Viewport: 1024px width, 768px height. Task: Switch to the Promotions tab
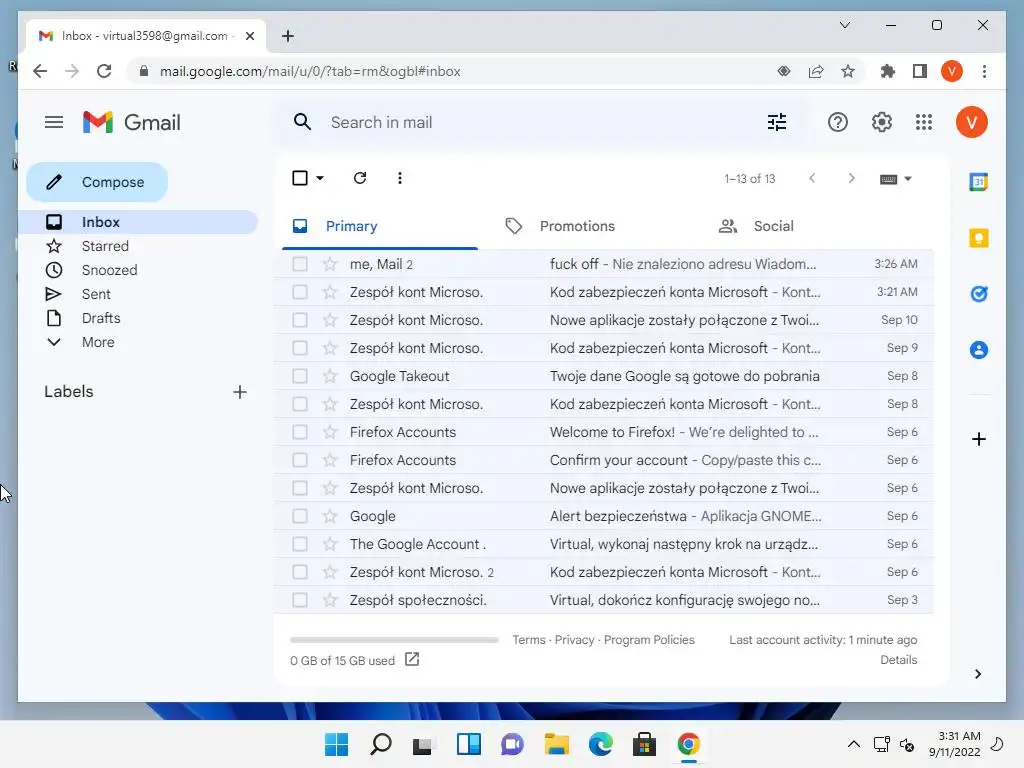[577, 226]
